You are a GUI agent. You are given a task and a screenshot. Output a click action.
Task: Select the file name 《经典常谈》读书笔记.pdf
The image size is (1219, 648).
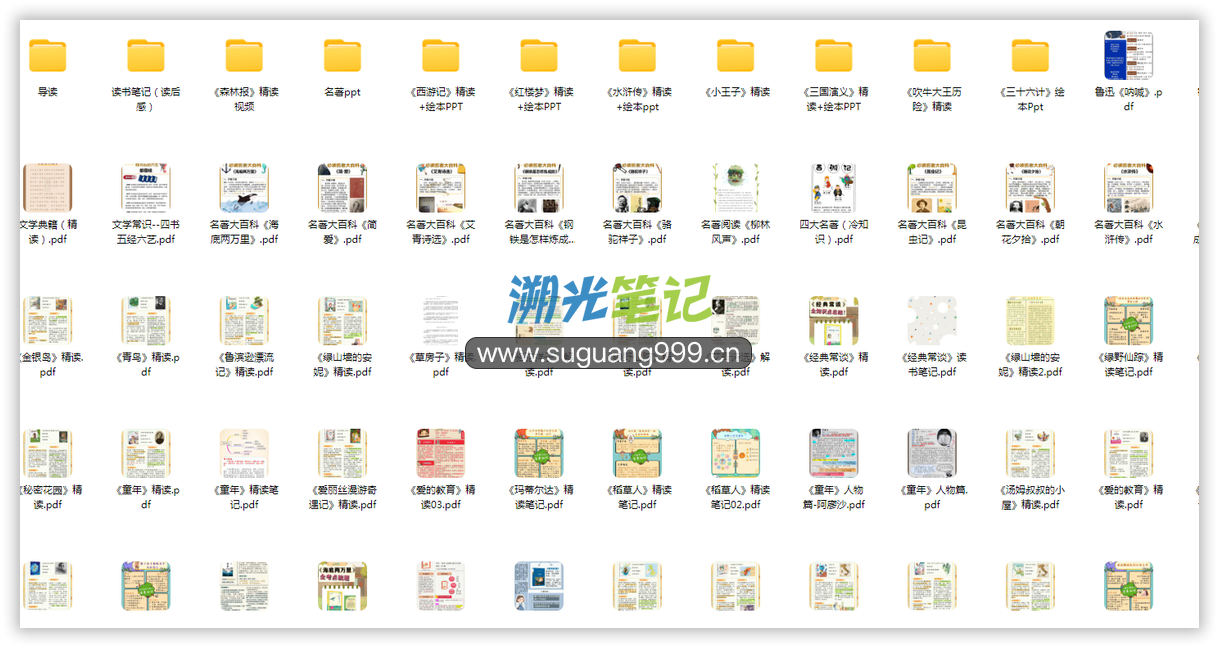[931, 364]
